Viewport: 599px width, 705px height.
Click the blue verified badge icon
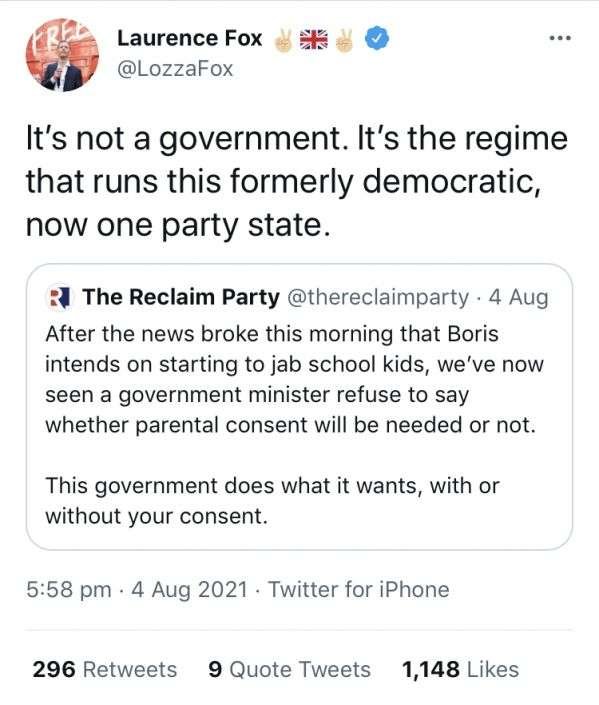[x=377, y=39]
